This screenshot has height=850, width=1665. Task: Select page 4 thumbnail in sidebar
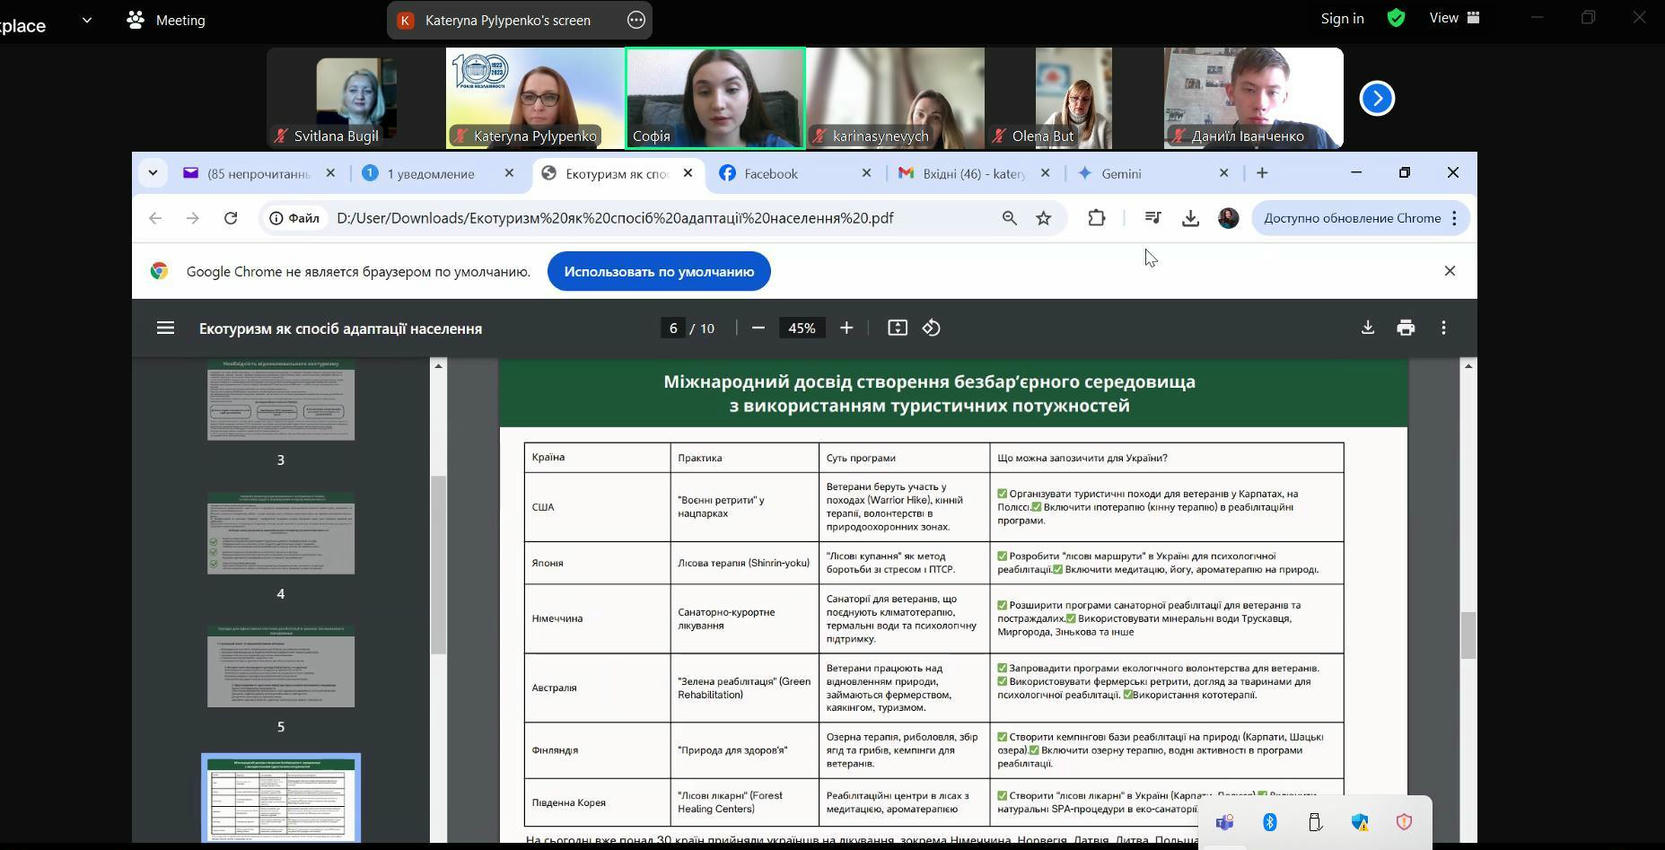(281, 534)
